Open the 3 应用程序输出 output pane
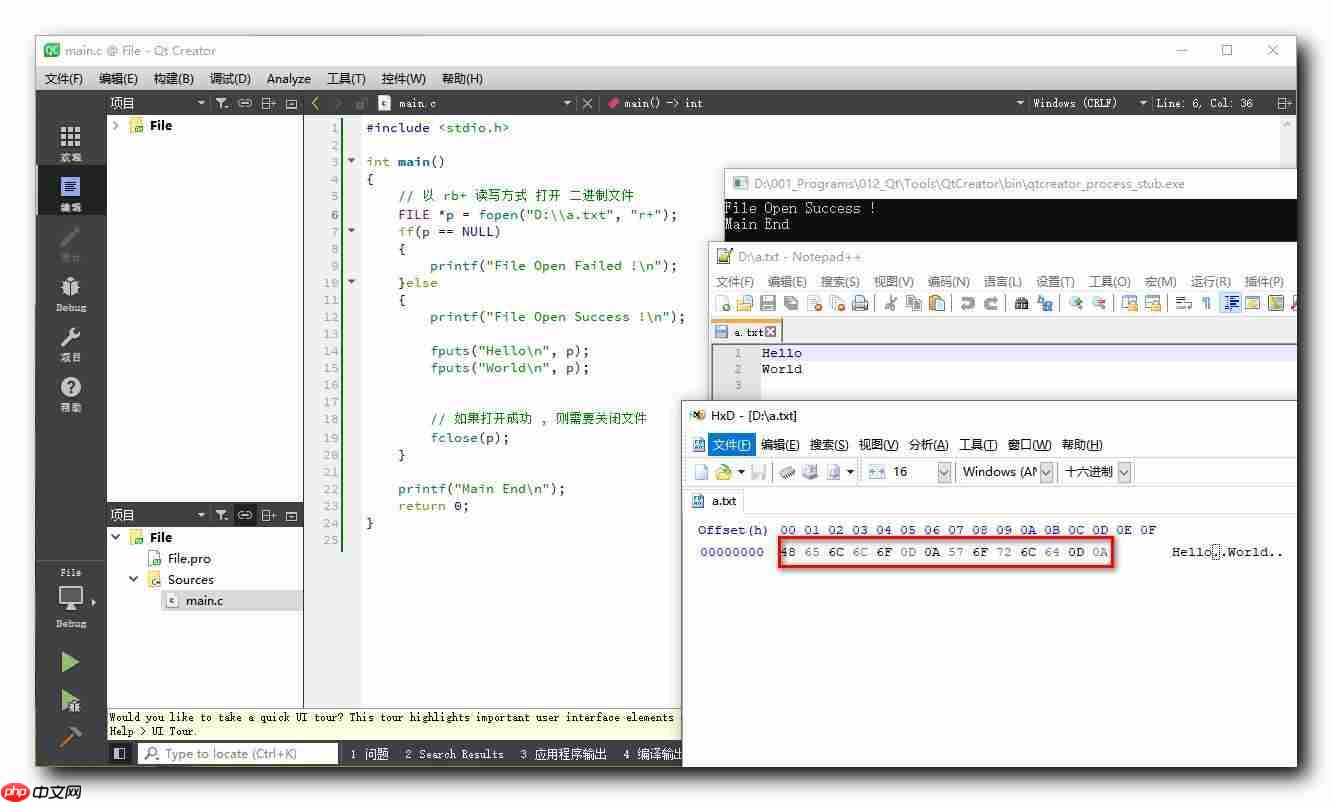This screenshot has height=802, width=1332. coord(563,754)
